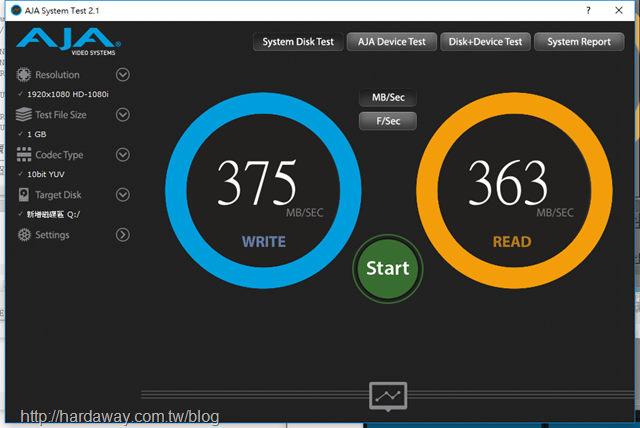This screenshot has height=428, width=640.
Task: Open help with the question mark
Action: (x=588, y=11)
